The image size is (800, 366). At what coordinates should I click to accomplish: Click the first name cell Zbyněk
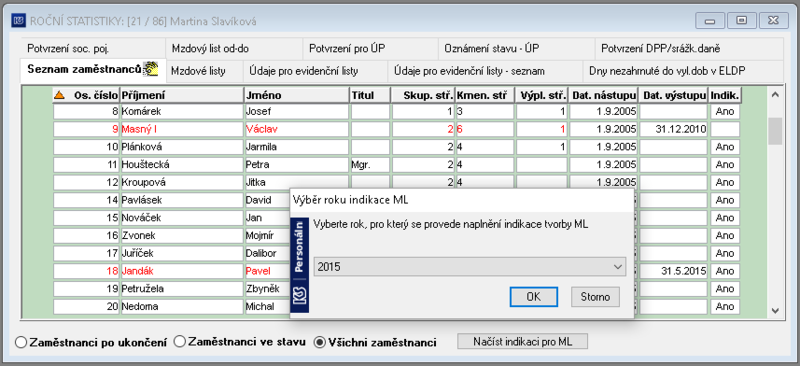click(x=267, y=289)
